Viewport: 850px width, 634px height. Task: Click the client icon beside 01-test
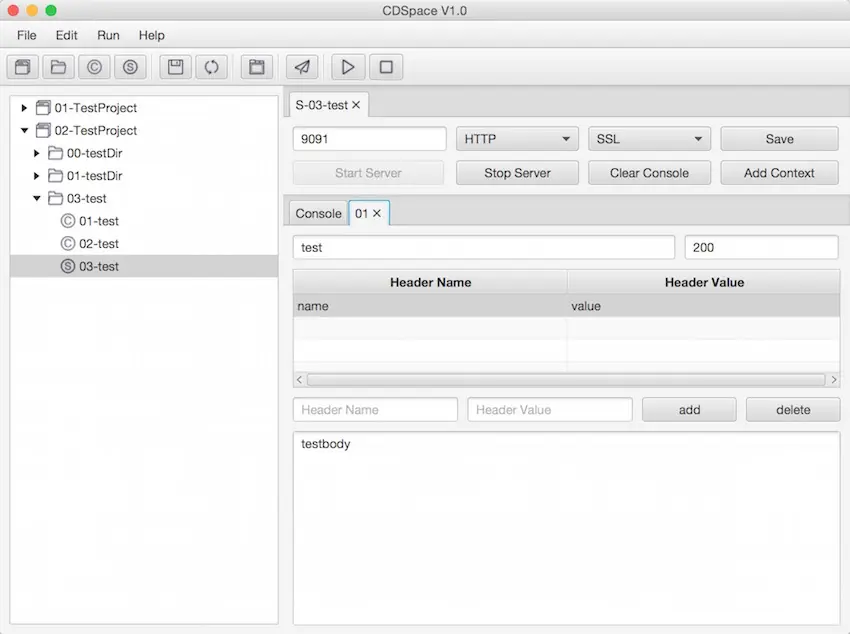click(x=68, y=221)
